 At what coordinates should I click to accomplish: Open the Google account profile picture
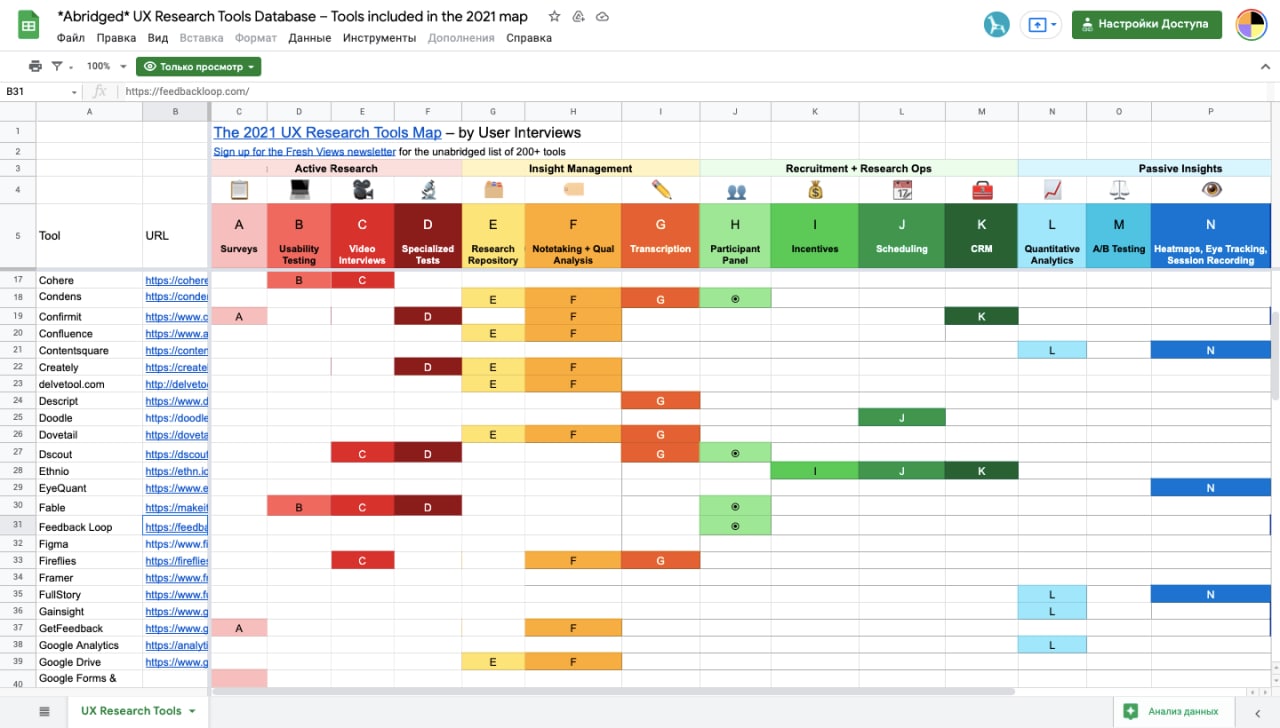coord(1252,25)
